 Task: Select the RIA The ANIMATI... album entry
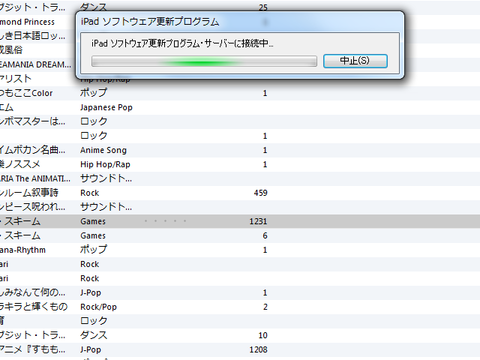35,179
